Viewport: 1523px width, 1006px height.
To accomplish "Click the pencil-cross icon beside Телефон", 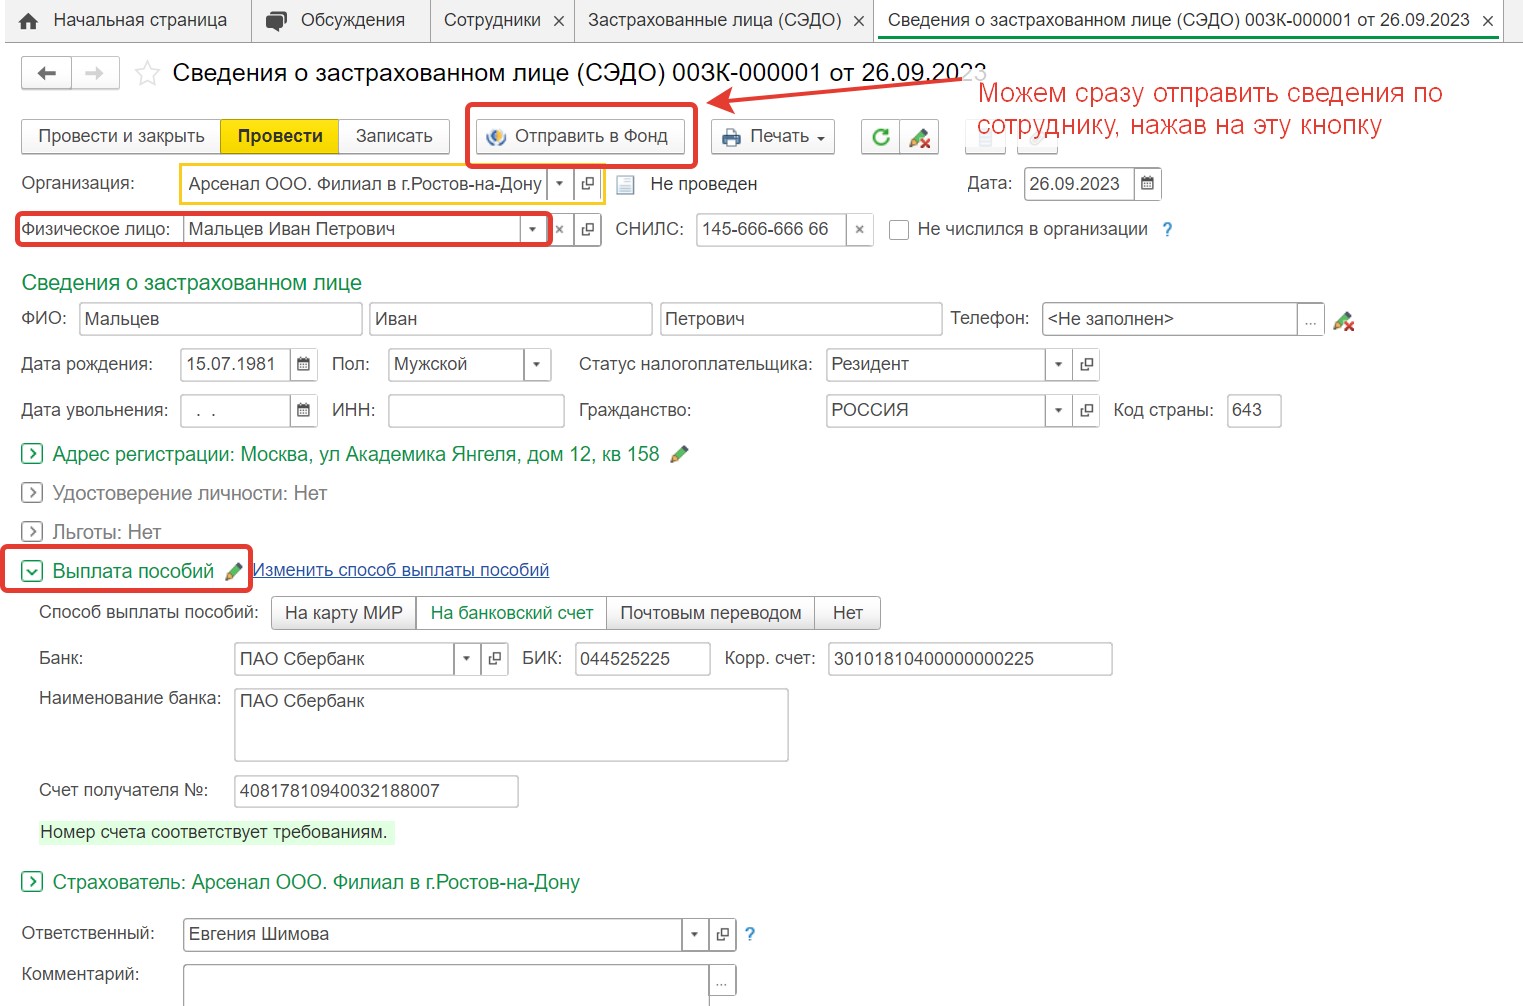I will tap(1344, 321).
